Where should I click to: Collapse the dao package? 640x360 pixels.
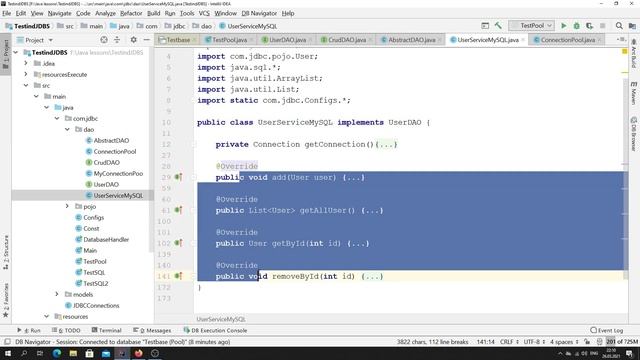point(67,129)
